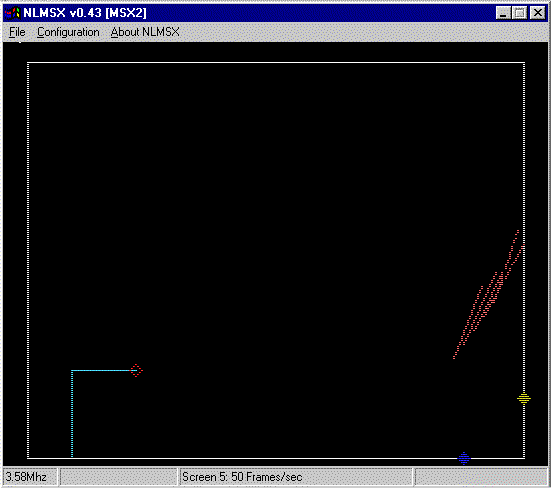Click the 3.58Mhz status bar panel
The height and width of the screenshot is (488, 551).
[x=30, y=477]
